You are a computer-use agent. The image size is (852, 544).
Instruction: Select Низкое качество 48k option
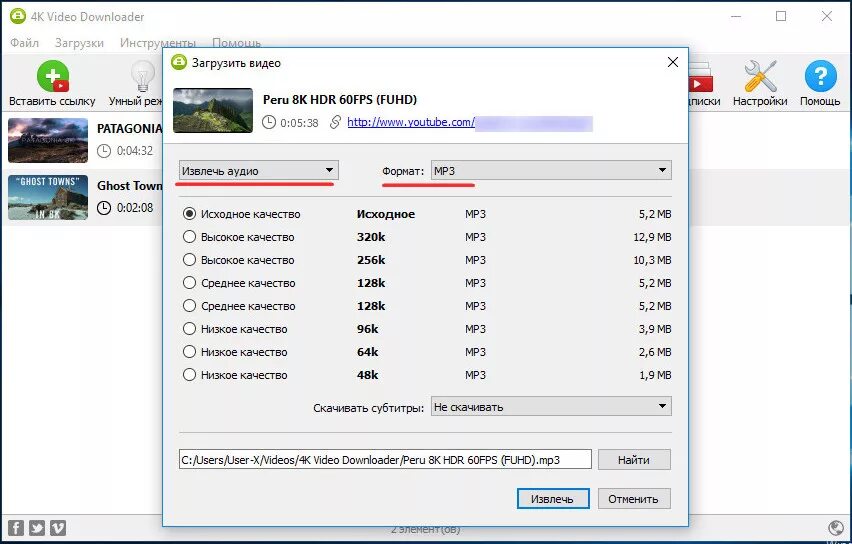coord(189,375)
